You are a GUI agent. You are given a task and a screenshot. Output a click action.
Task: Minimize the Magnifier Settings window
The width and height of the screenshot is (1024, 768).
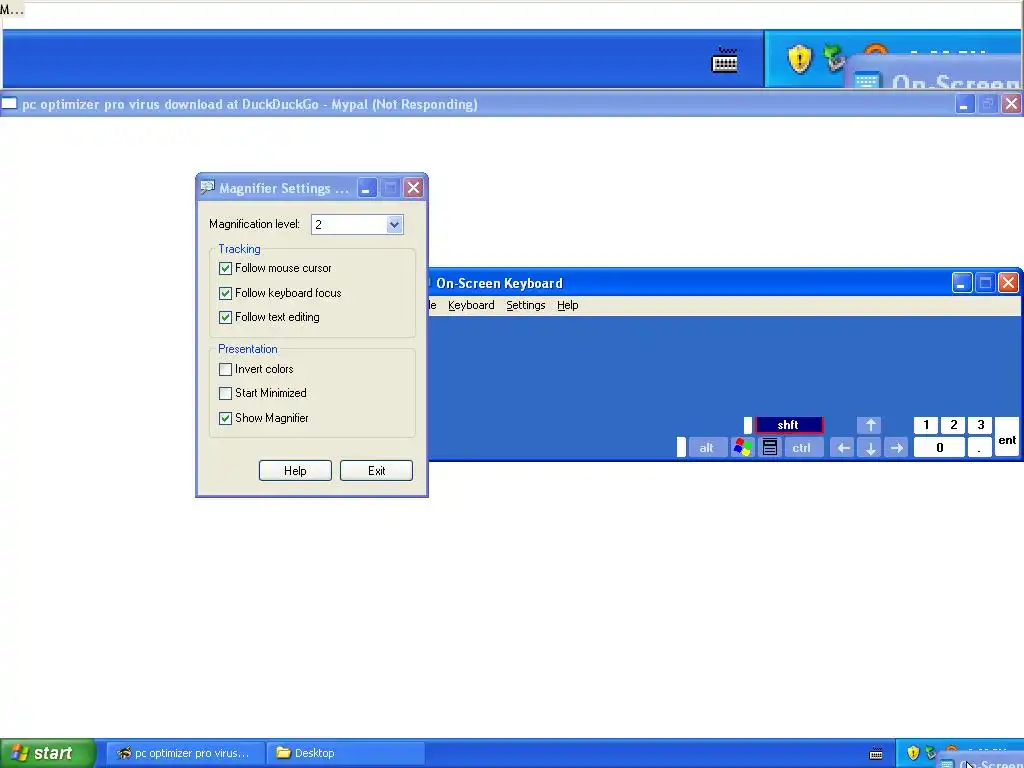tap(367, 188)
